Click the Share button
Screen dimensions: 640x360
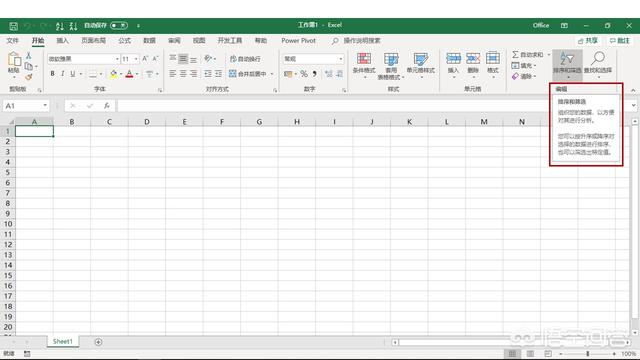click(x=588, y=40)
